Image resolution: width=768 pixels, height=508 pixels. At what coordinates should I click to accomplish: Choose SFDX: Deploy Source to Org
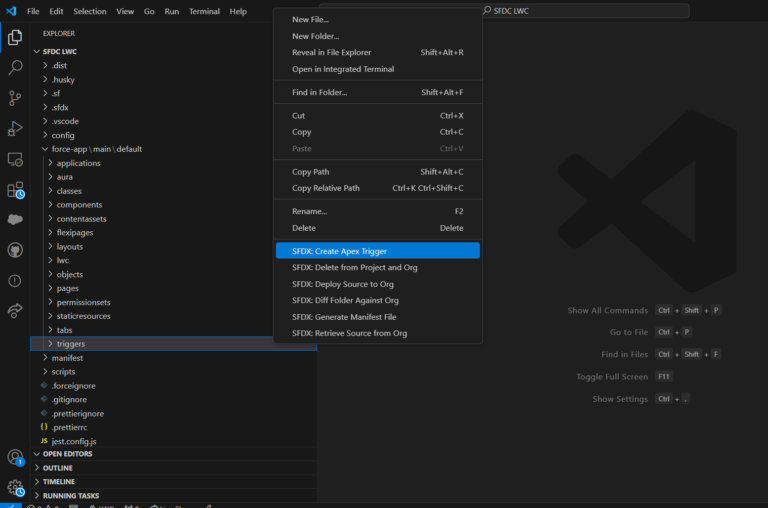pyautogui.click(x=342, y=284)
